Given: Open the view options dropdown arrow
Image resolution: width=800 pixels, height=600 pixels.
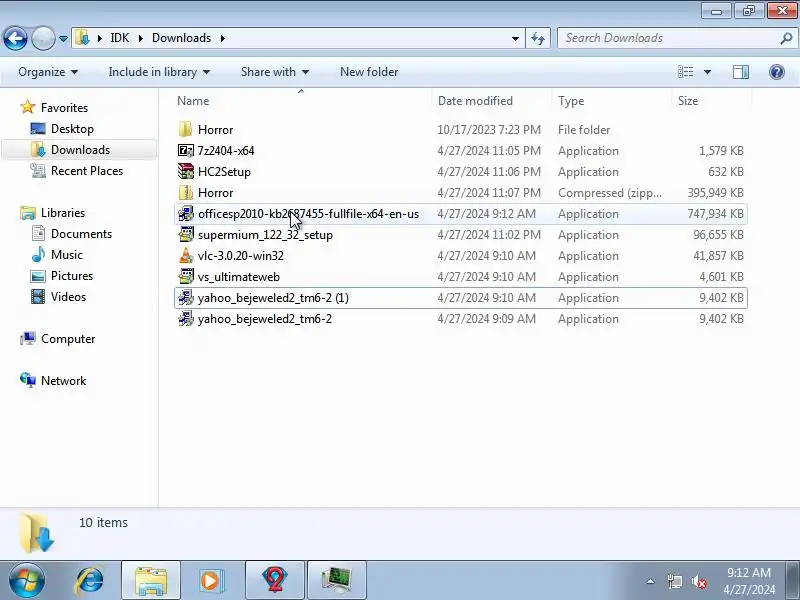Looking at the screenshot, I should coord(707,72).
